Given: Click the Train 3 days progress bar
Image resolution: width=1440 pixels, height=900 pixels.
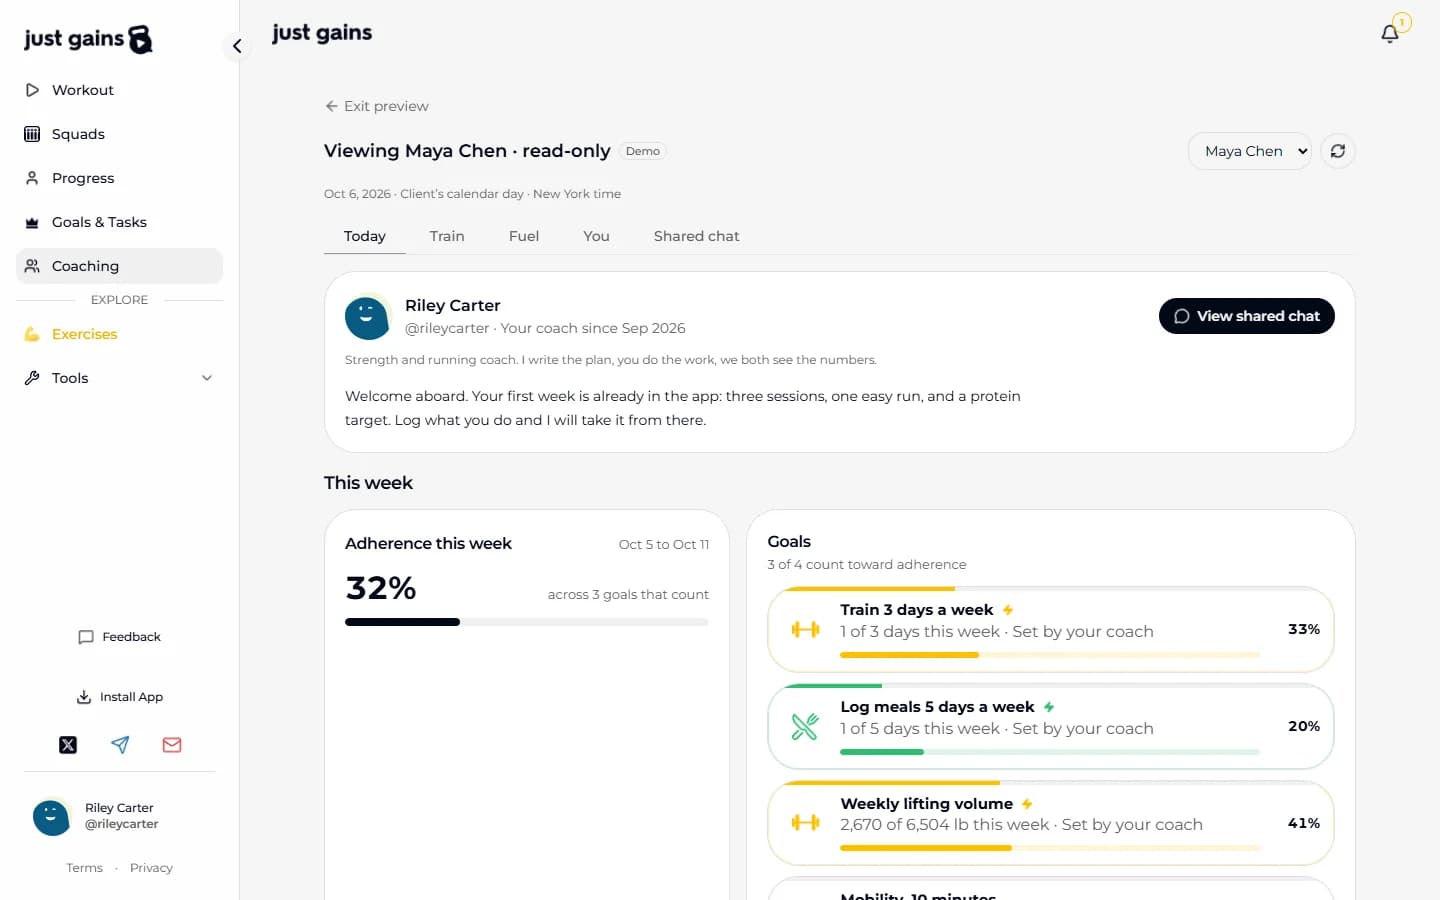Looking at the screenshot, I should pyautogui.click(x=1050, y=655).
